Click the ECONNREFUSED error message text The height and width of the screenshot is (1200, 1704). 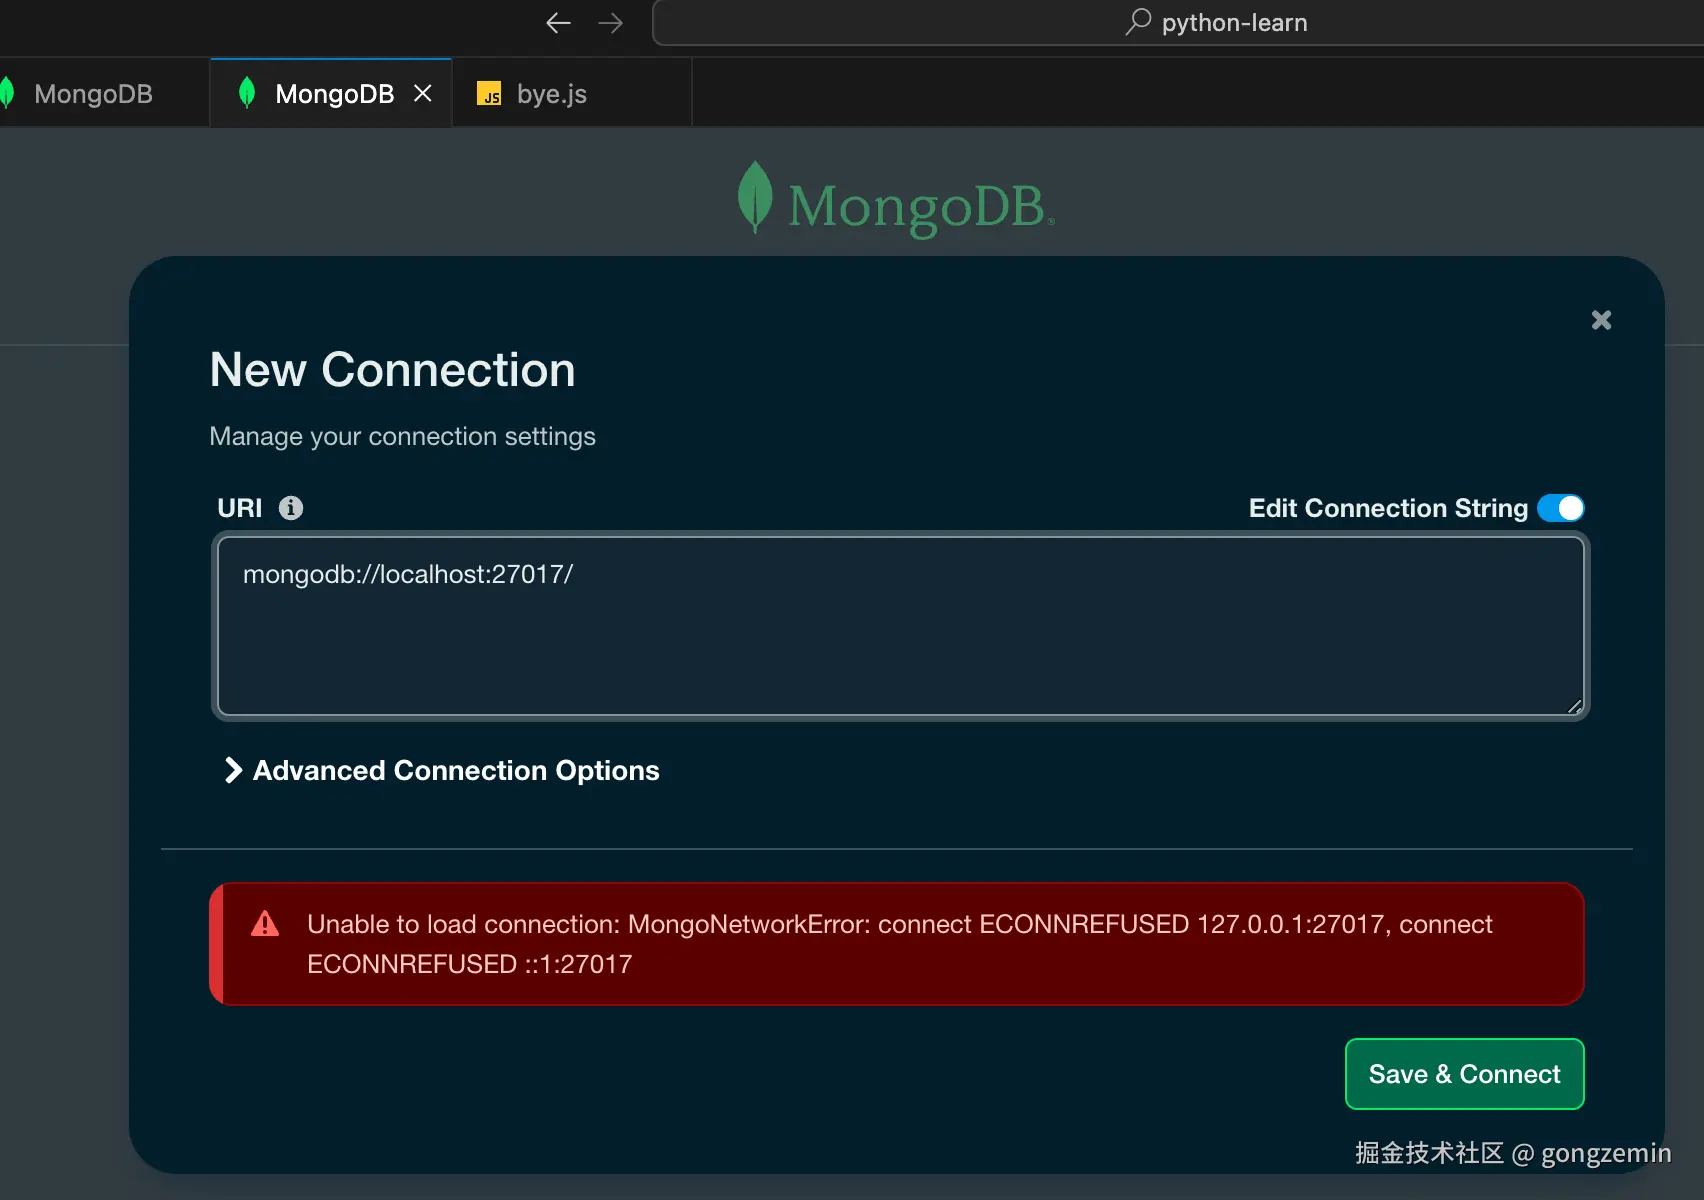click(899, 944)
